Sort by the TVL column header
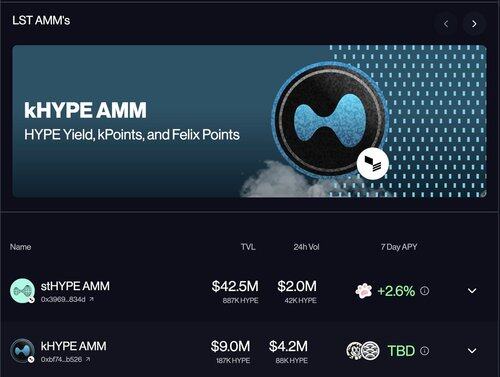Image resolution: width=500 pixels, height=377 pixels. tap(248, 247)
